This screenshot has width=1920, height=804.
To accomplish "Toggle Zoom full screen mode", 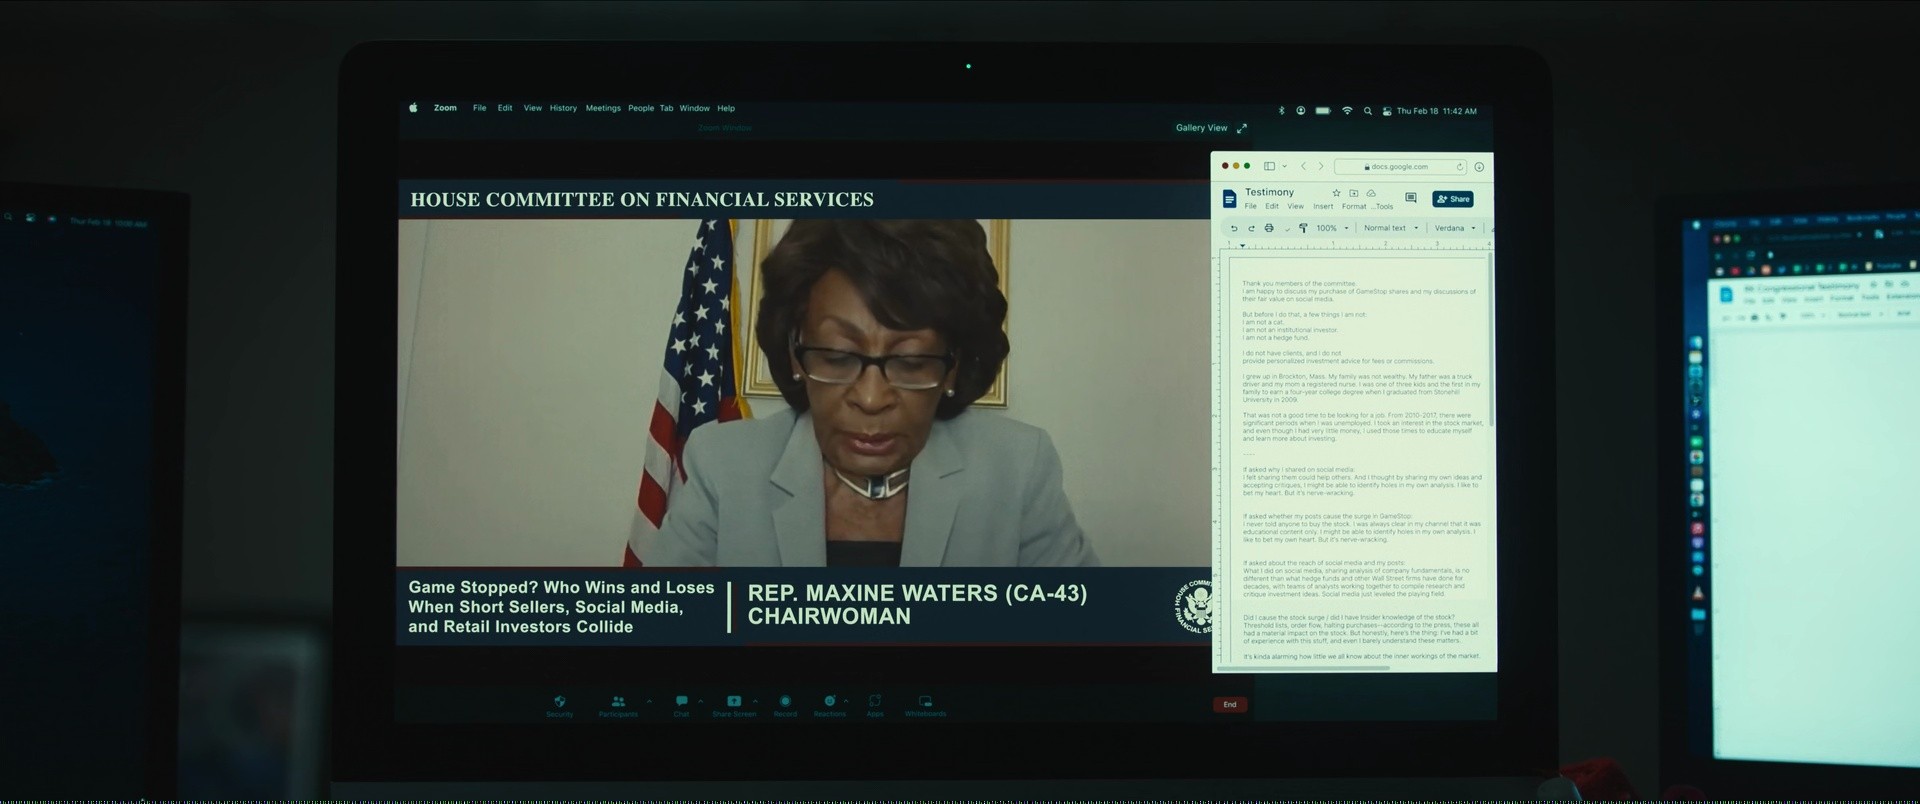I will [1242, 128].
